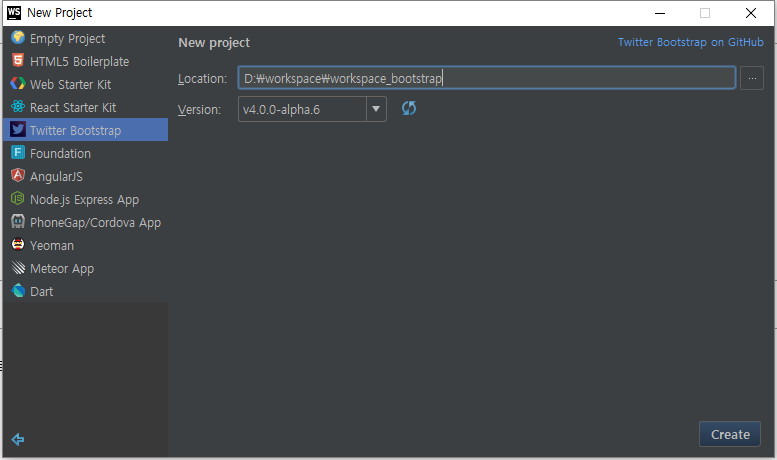Click the back arrow icon at bottom-left
777x460 pixels.
[18, 439]
